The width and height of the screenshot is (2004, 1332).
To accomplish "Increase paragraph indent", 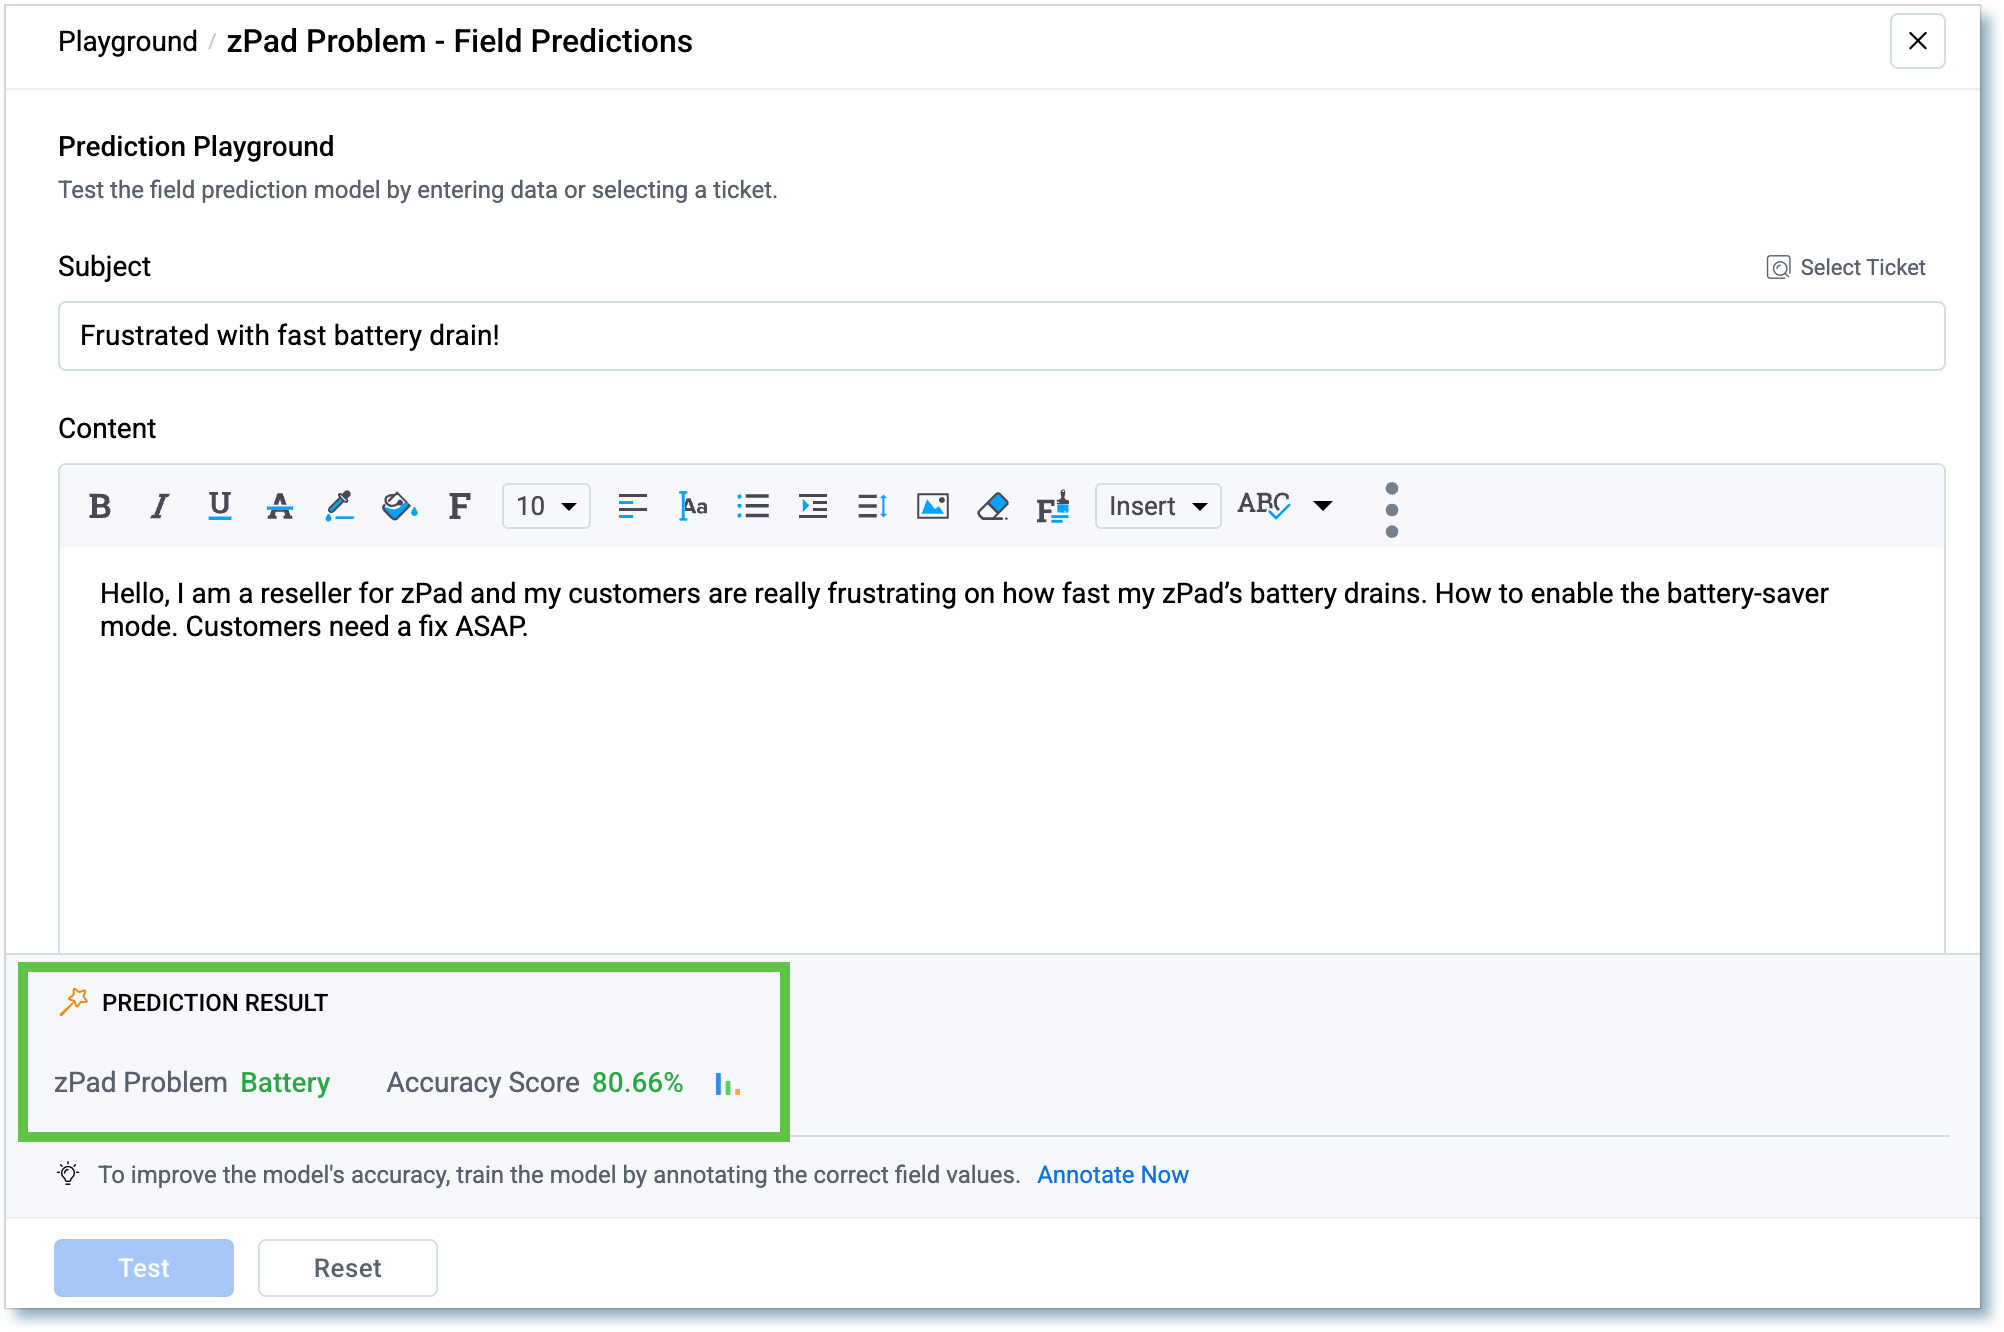I will (813, 506).
